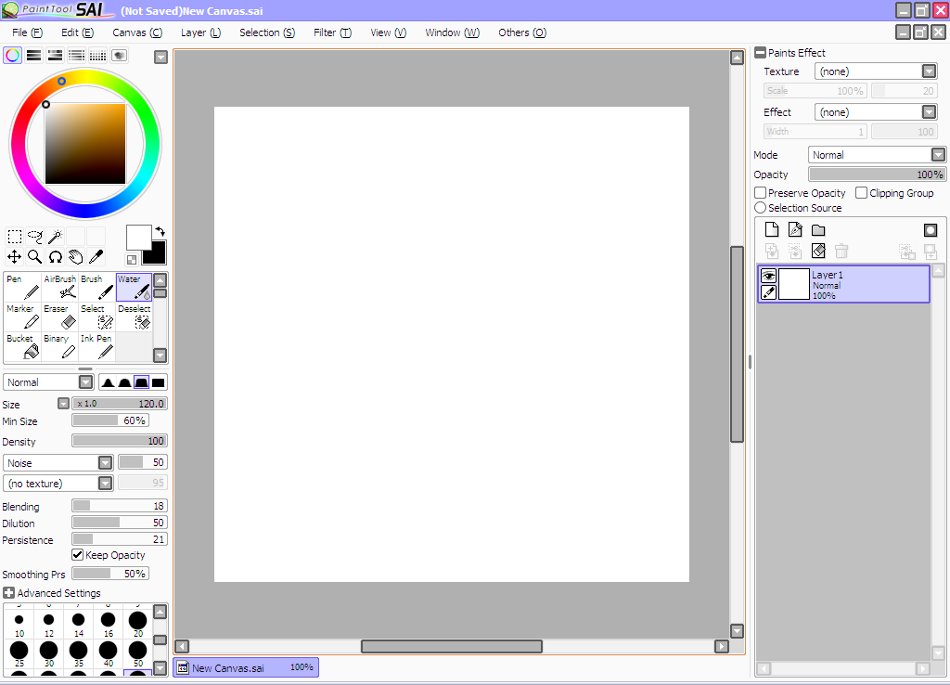
Task: Click the horizontal canvas scrollbar
Action: (450, 646)
